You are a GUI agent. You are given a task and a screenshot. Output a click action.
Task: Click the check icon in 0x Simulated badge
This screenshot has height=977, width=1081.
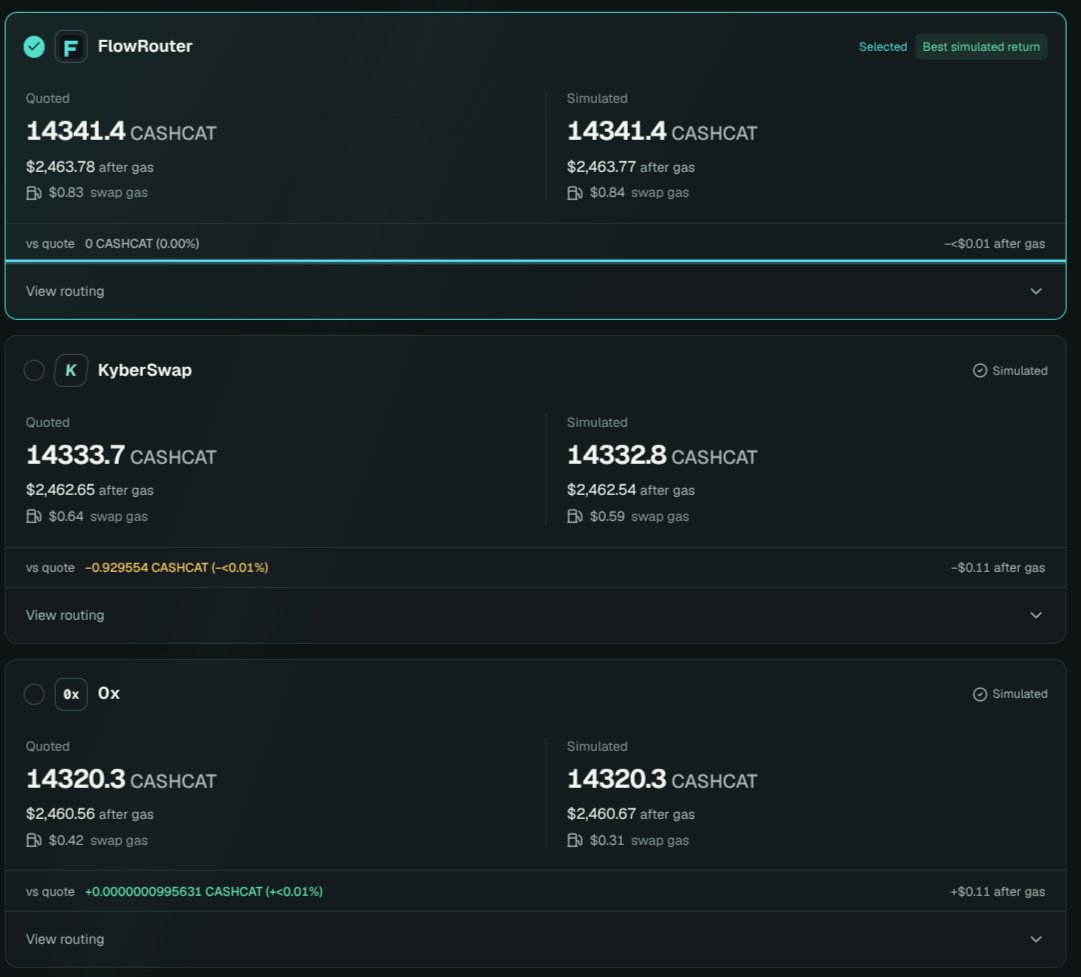tap(980, 694)
